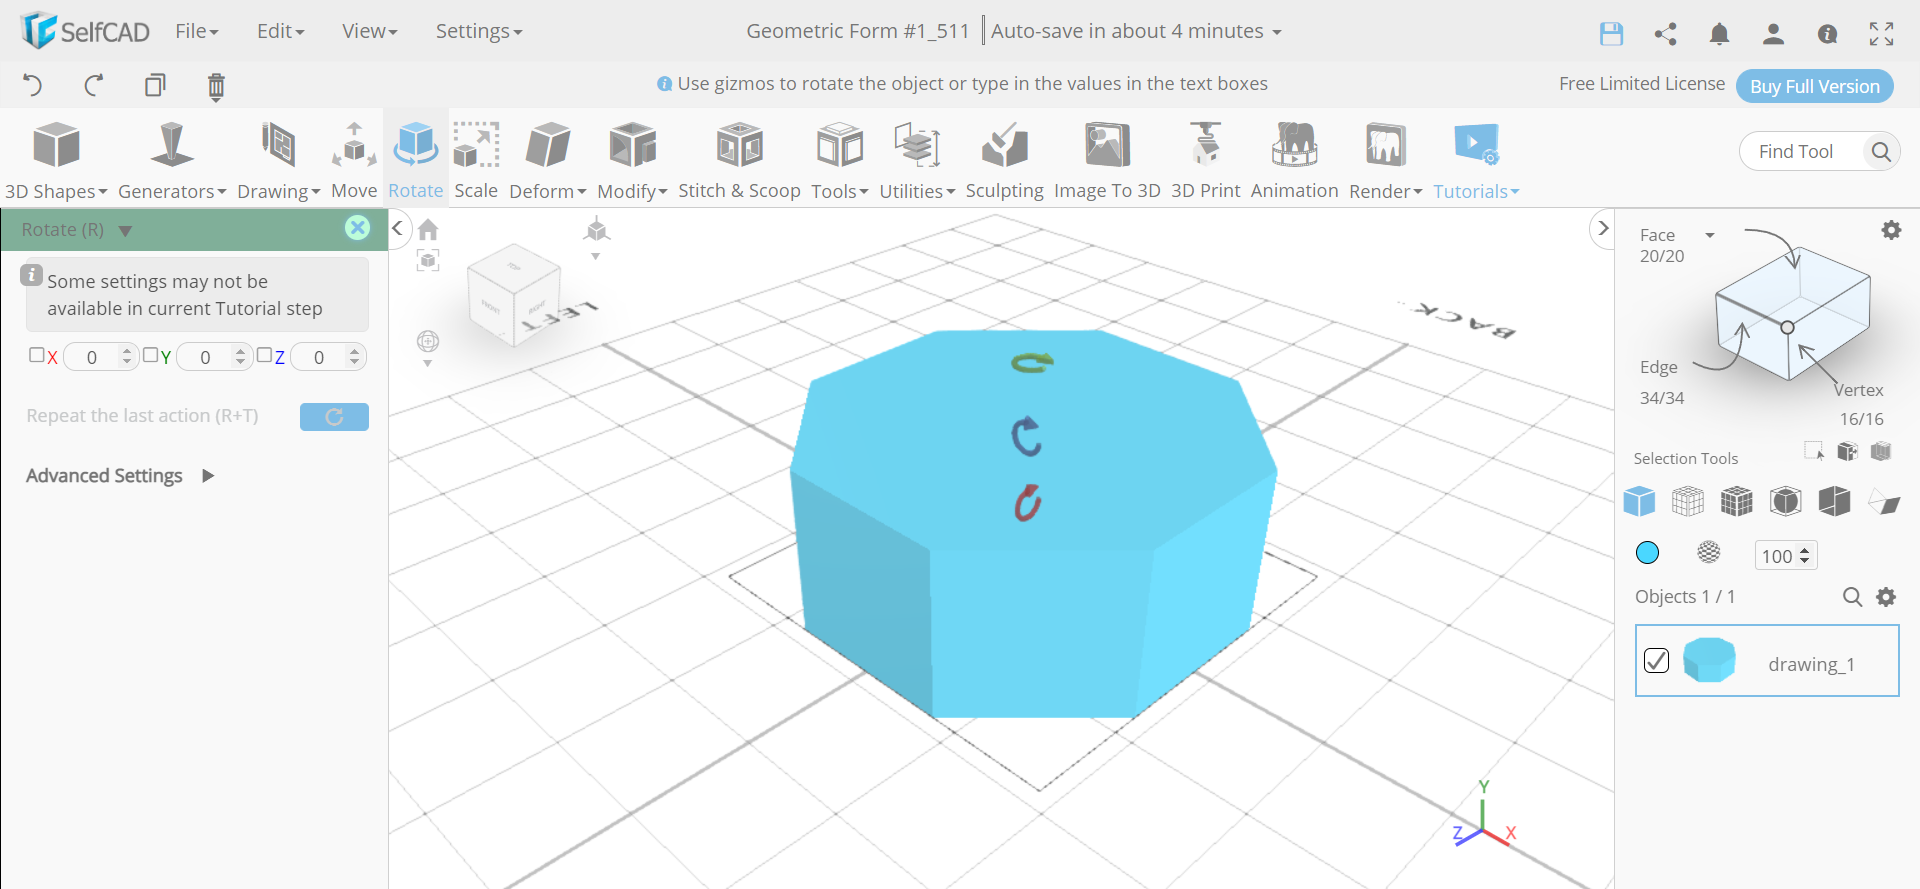
Task: Open the Face selection mode dropdown
Action: [1710, 235]
